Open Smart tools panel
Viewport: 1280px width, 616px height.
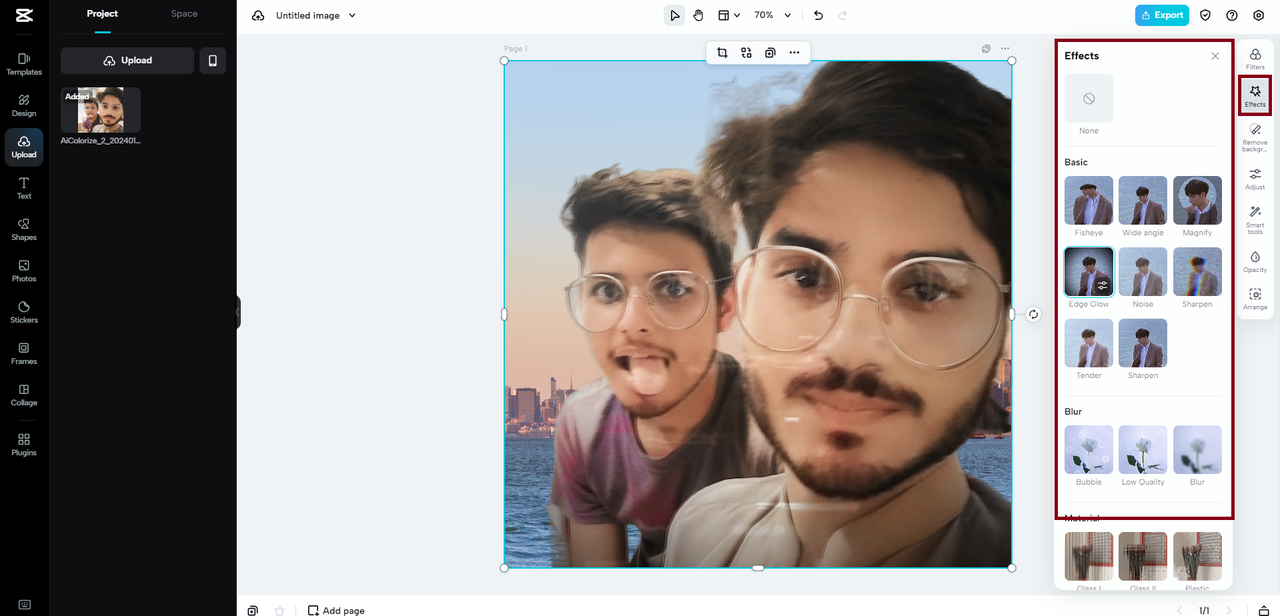click(x=1255, y=219)
